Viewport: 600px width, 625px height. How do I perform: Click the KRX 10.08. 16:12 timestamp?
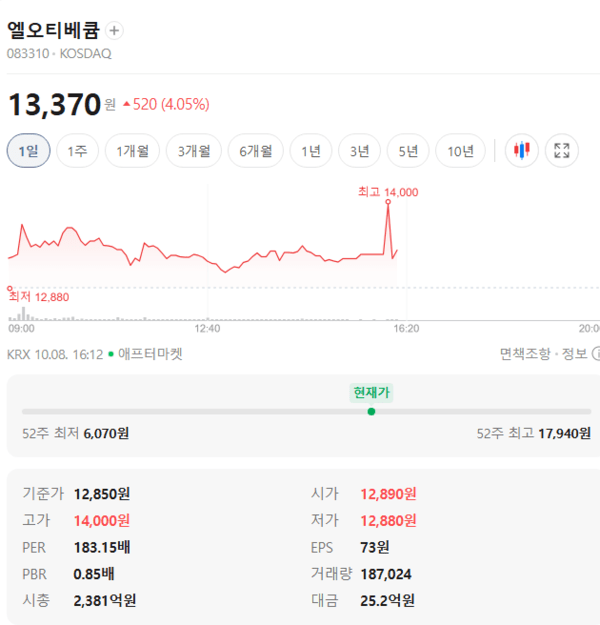[x=55, y=354]
